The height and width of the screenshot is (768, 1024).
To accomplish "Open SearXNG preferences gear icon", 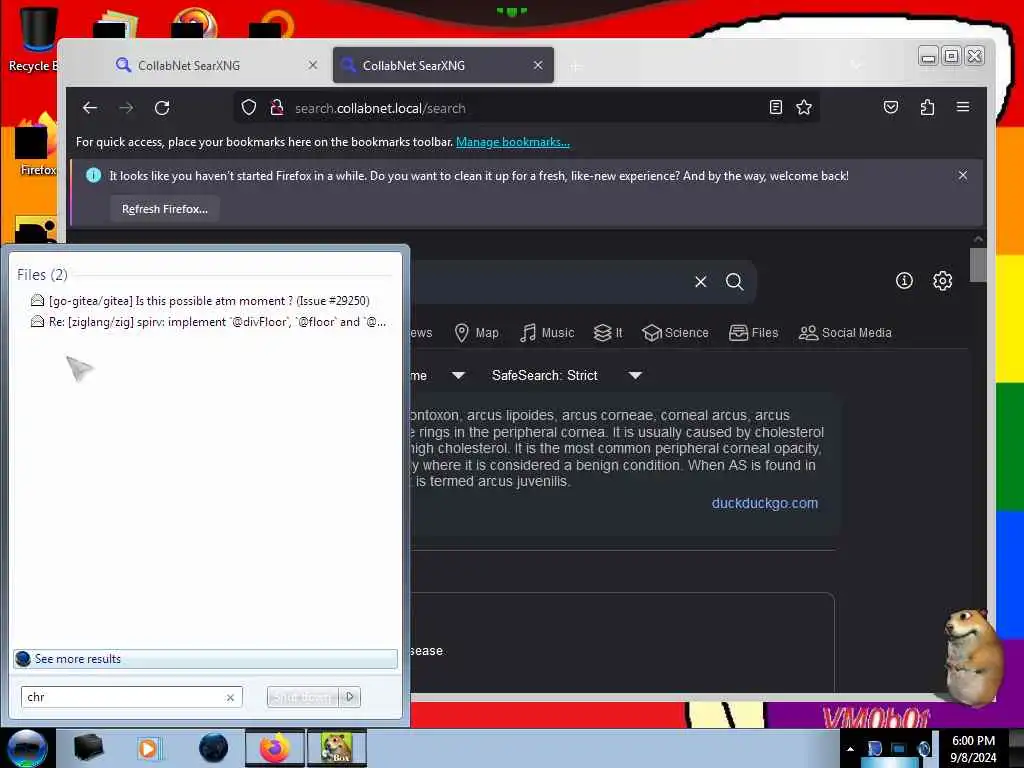I will pos(942,281).
